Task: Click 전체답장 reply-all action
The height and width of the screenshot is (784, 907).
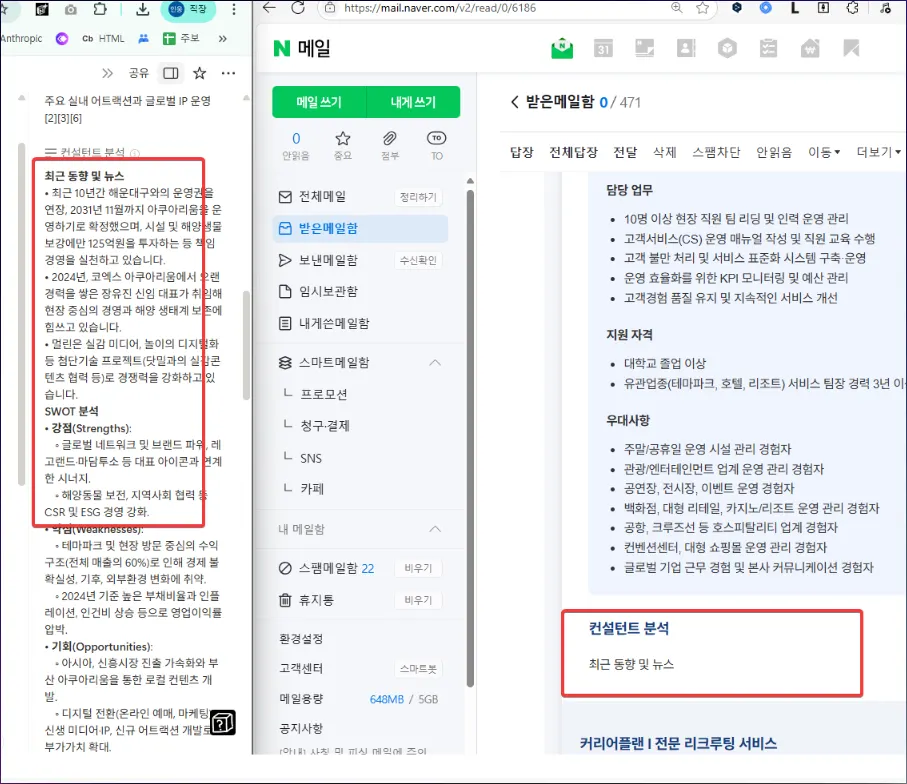Action: 573,152
